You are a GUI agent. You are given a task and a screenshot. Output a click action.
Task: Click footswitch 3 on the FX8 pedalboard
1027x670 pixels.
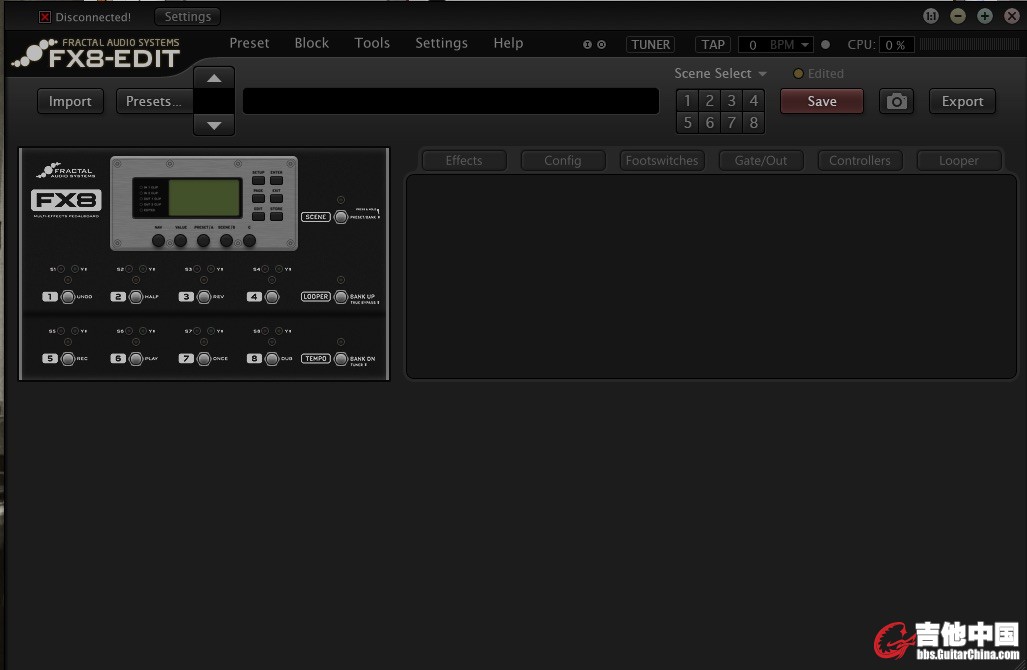(204, 297)
